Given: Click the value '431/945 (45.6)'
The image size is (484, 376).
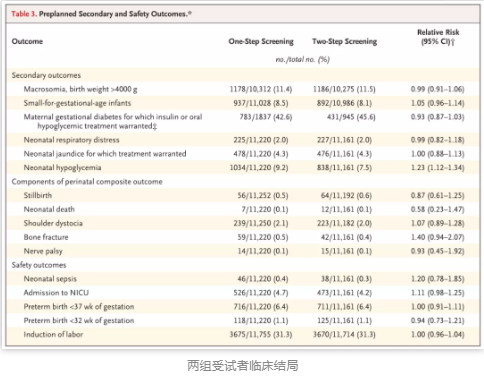Looking at the screenshot, I should tap(351, 117).
